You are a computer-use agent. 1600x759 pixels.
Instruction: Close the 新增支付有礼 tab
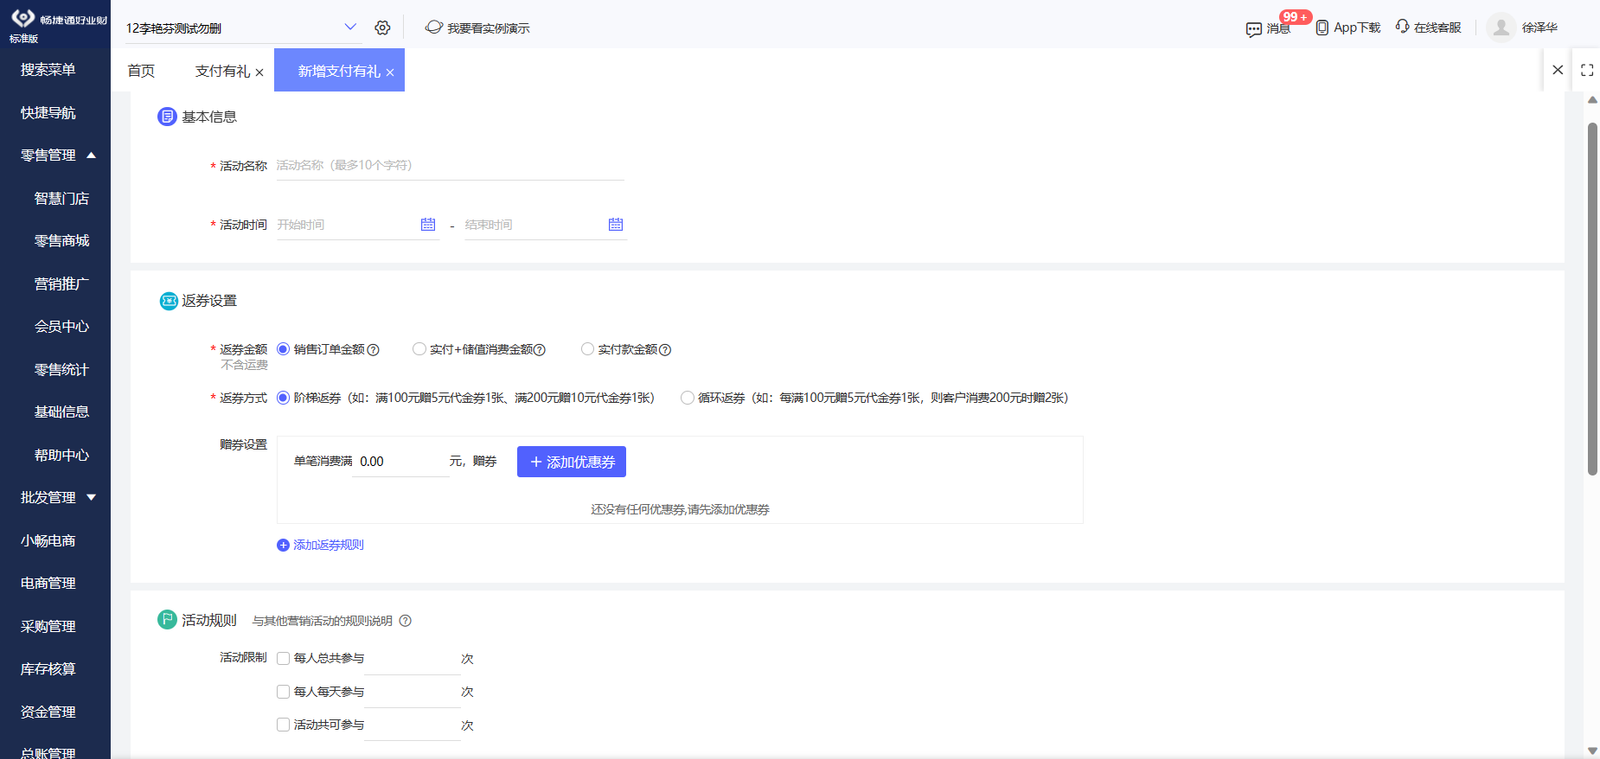coord(390,72)
